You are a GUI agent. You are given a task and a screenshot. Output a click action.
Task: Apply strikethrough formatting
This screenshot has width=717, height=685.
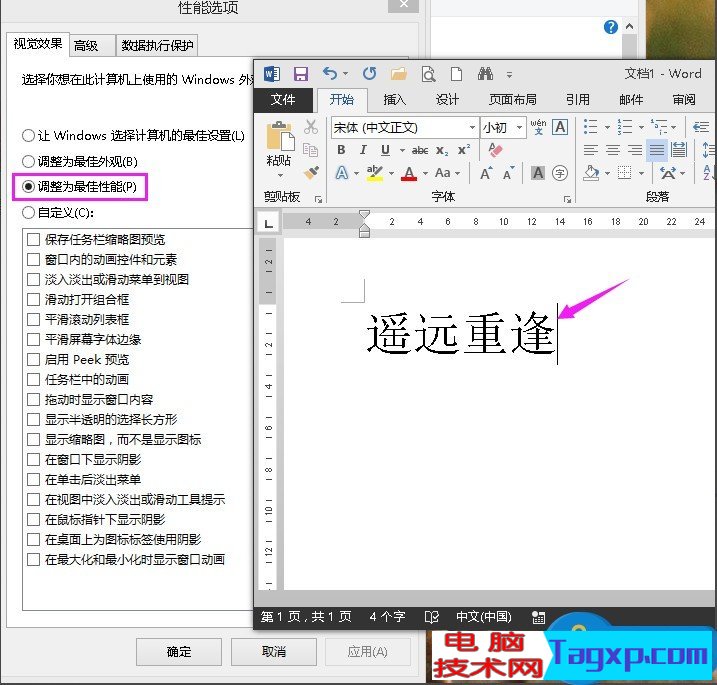click(x=419, y=150)
